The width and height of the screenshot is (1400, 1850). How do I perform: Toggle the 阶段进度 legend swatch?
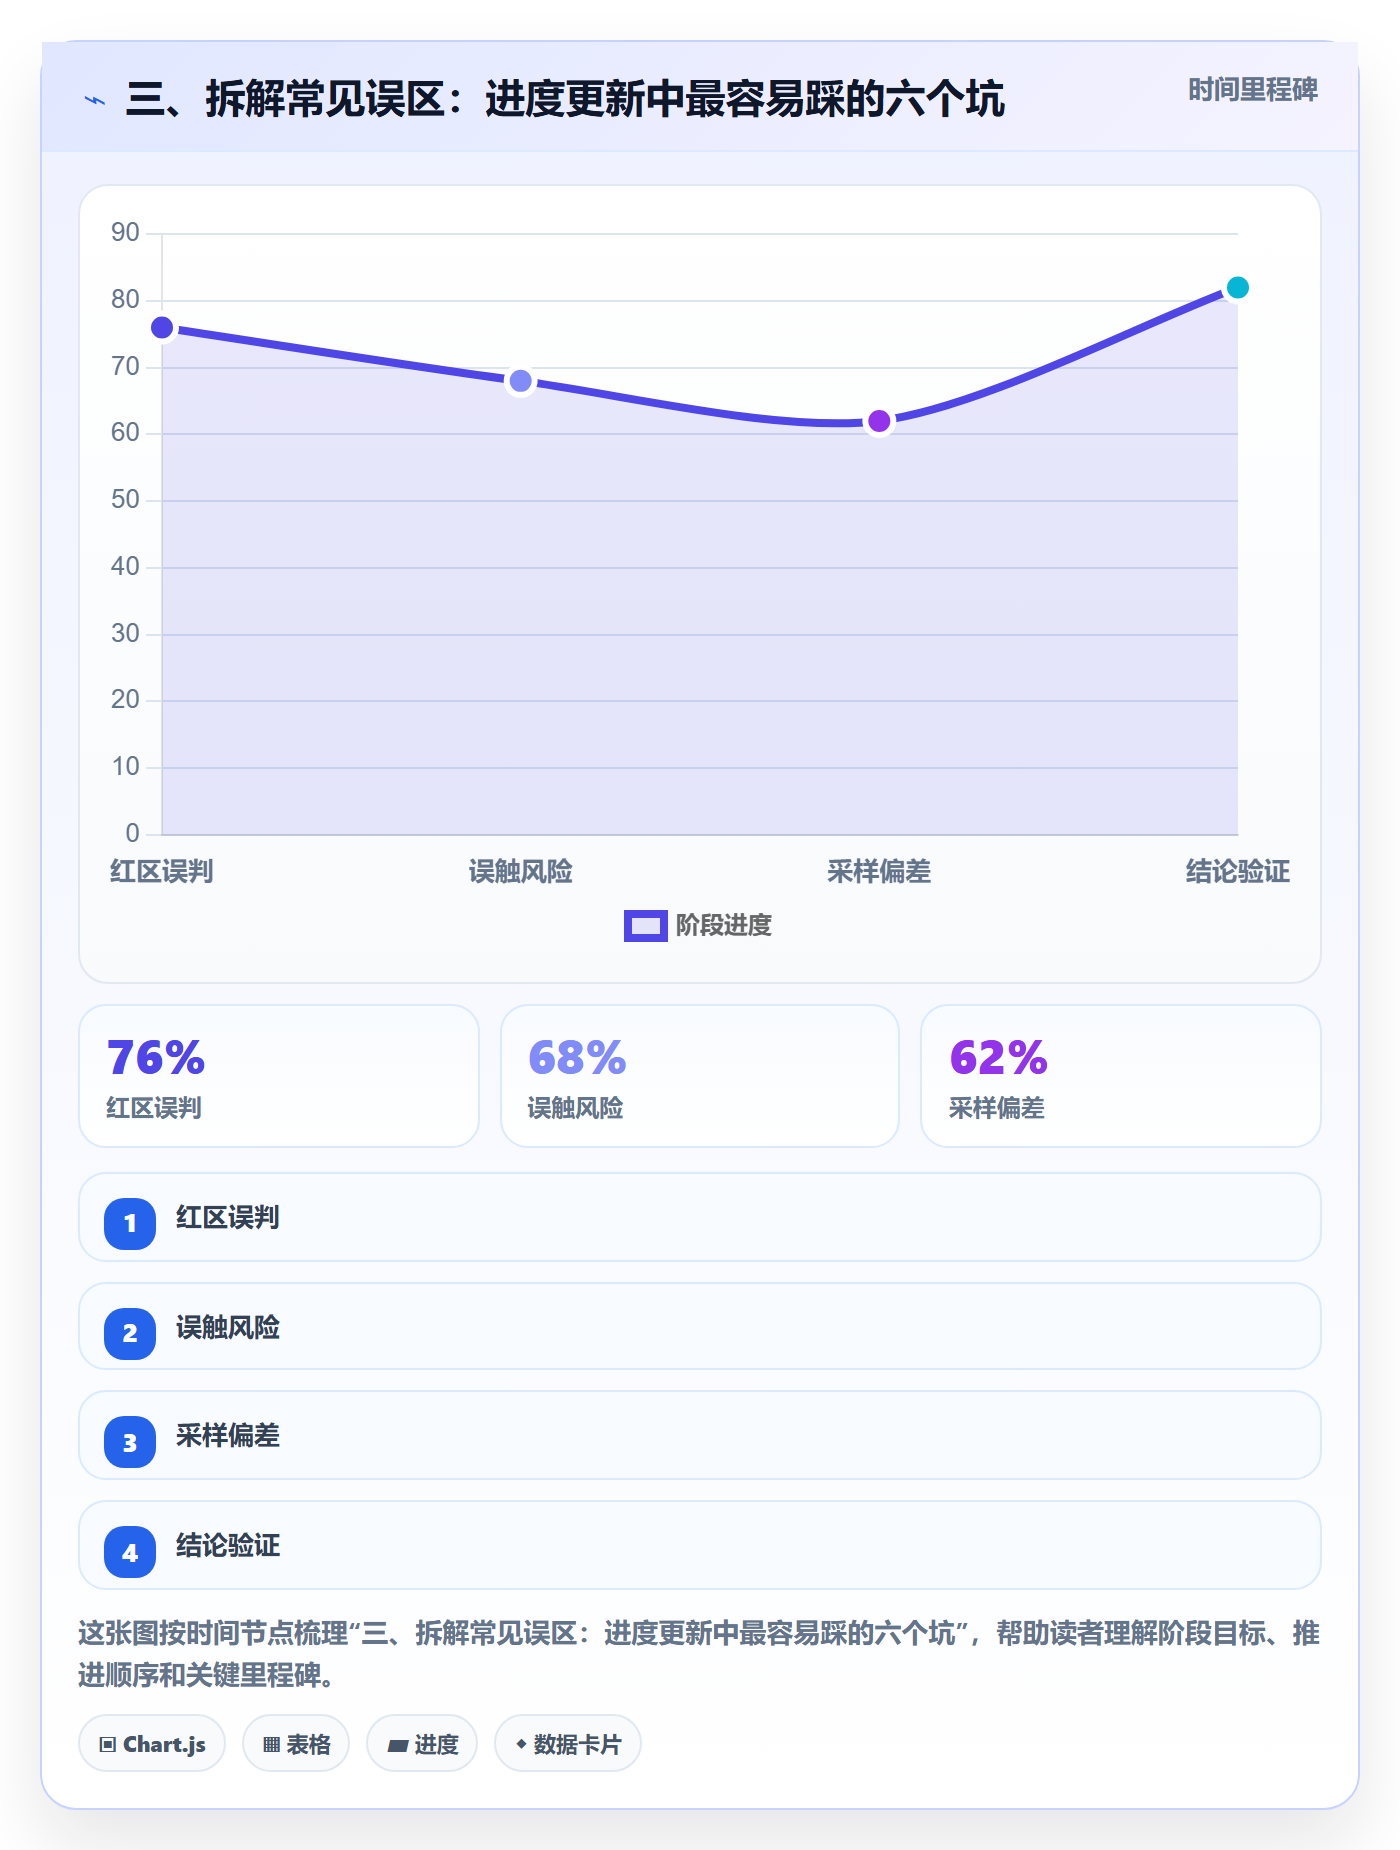[x=645, y=926]
